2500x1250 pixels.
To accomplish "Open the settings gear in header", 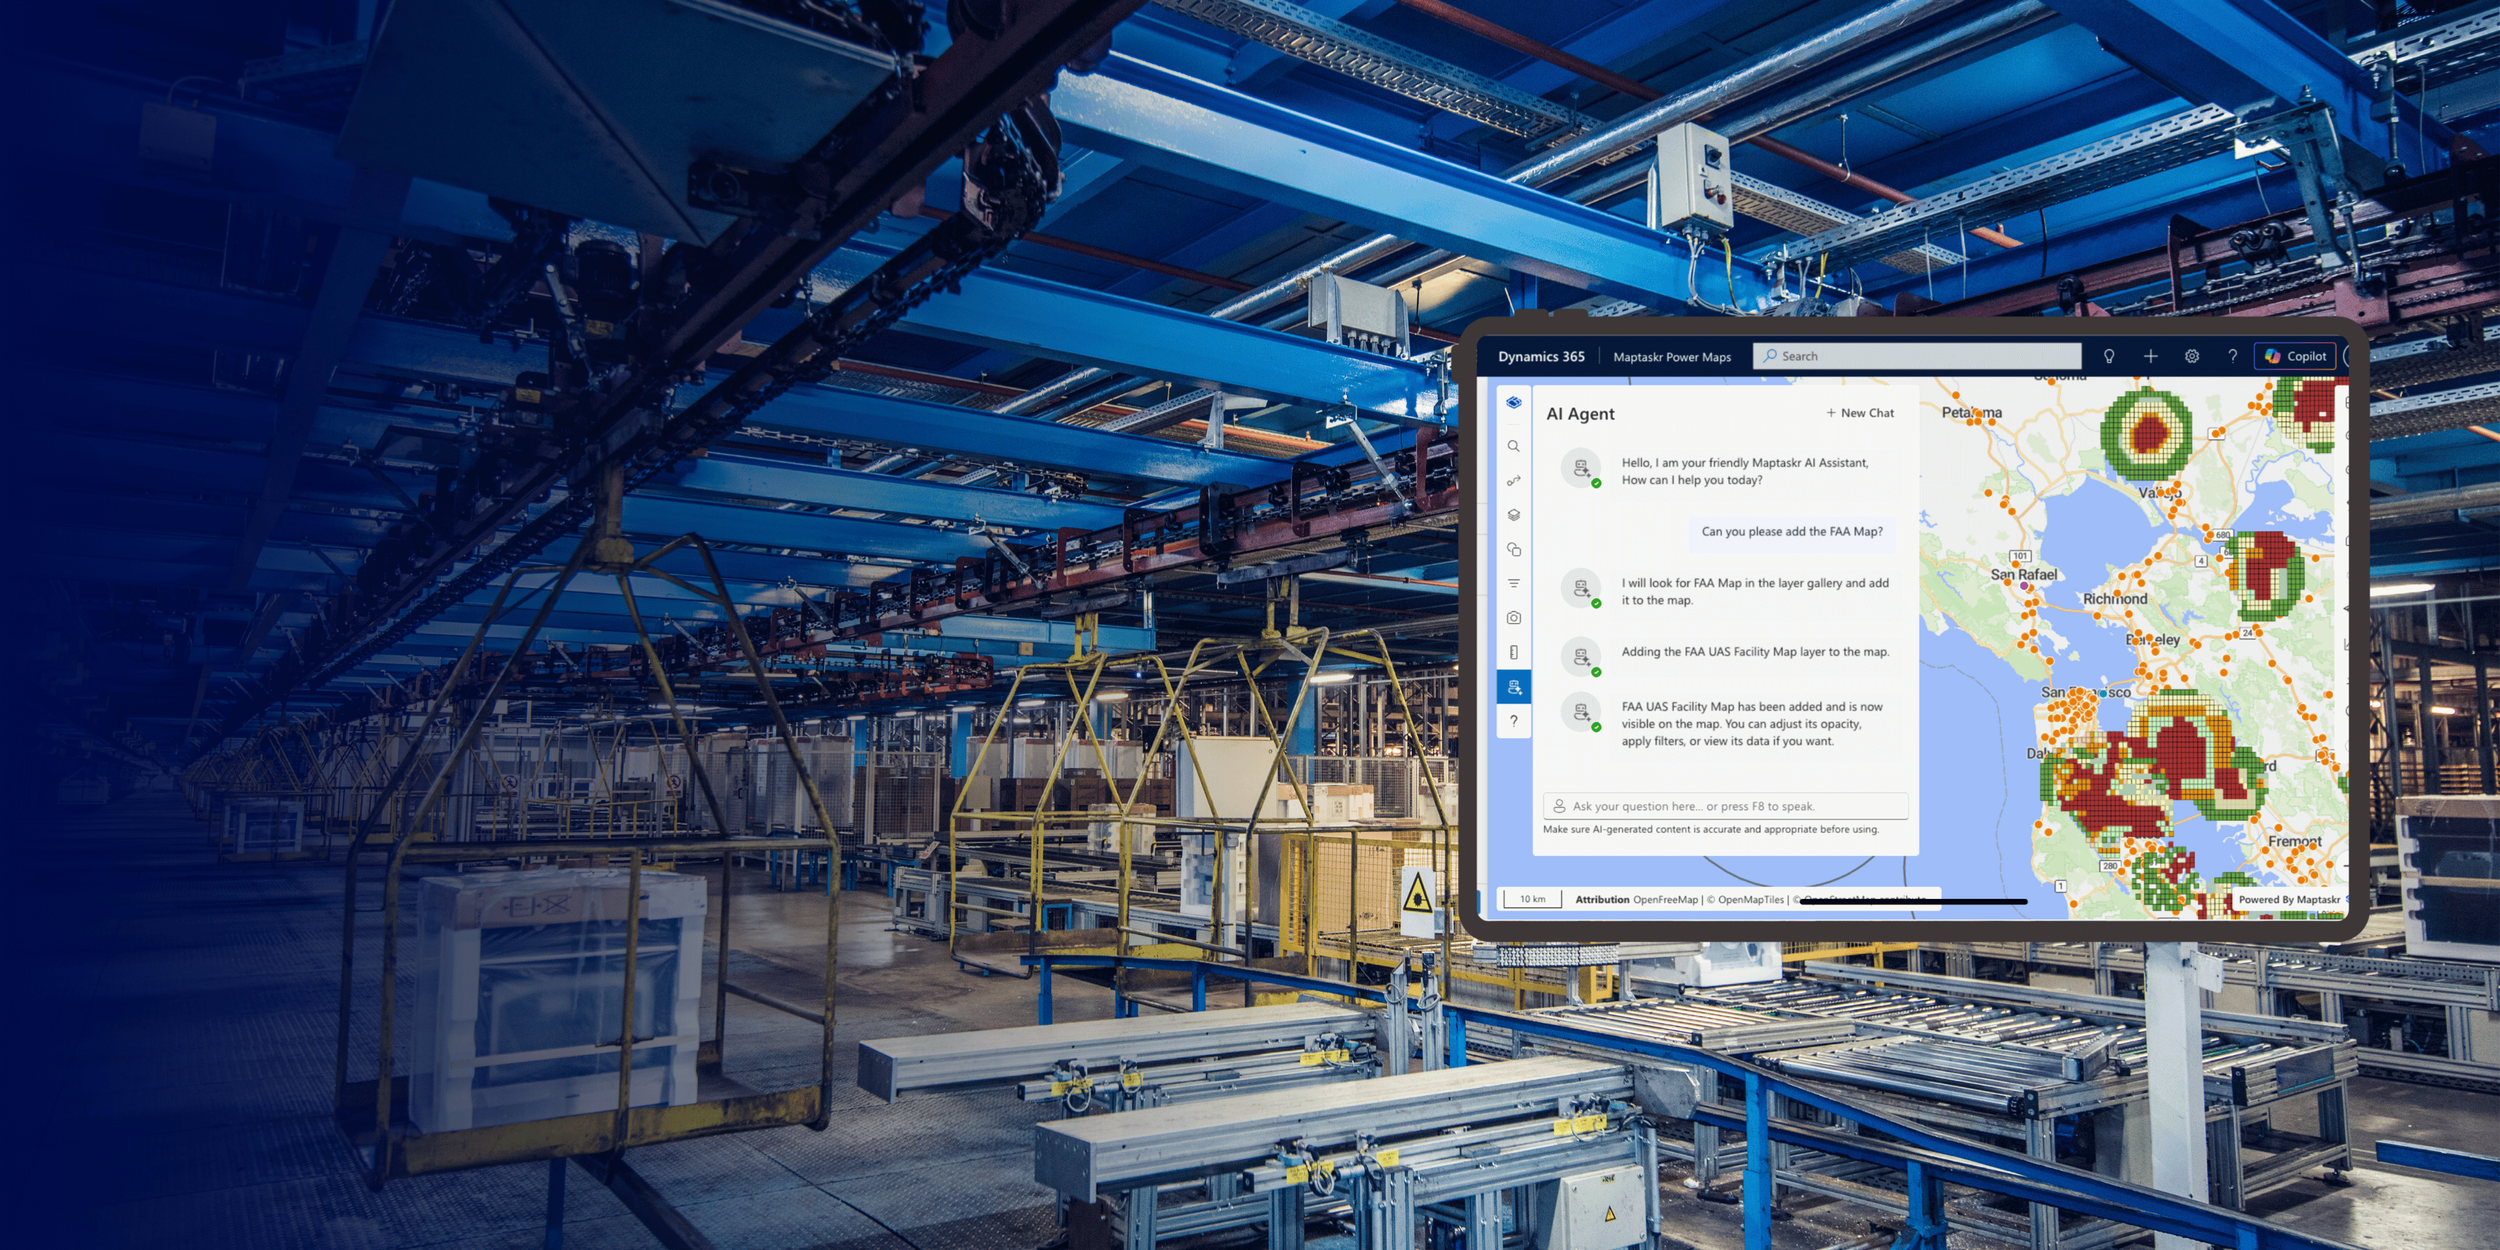I will tap(2191, 356).
